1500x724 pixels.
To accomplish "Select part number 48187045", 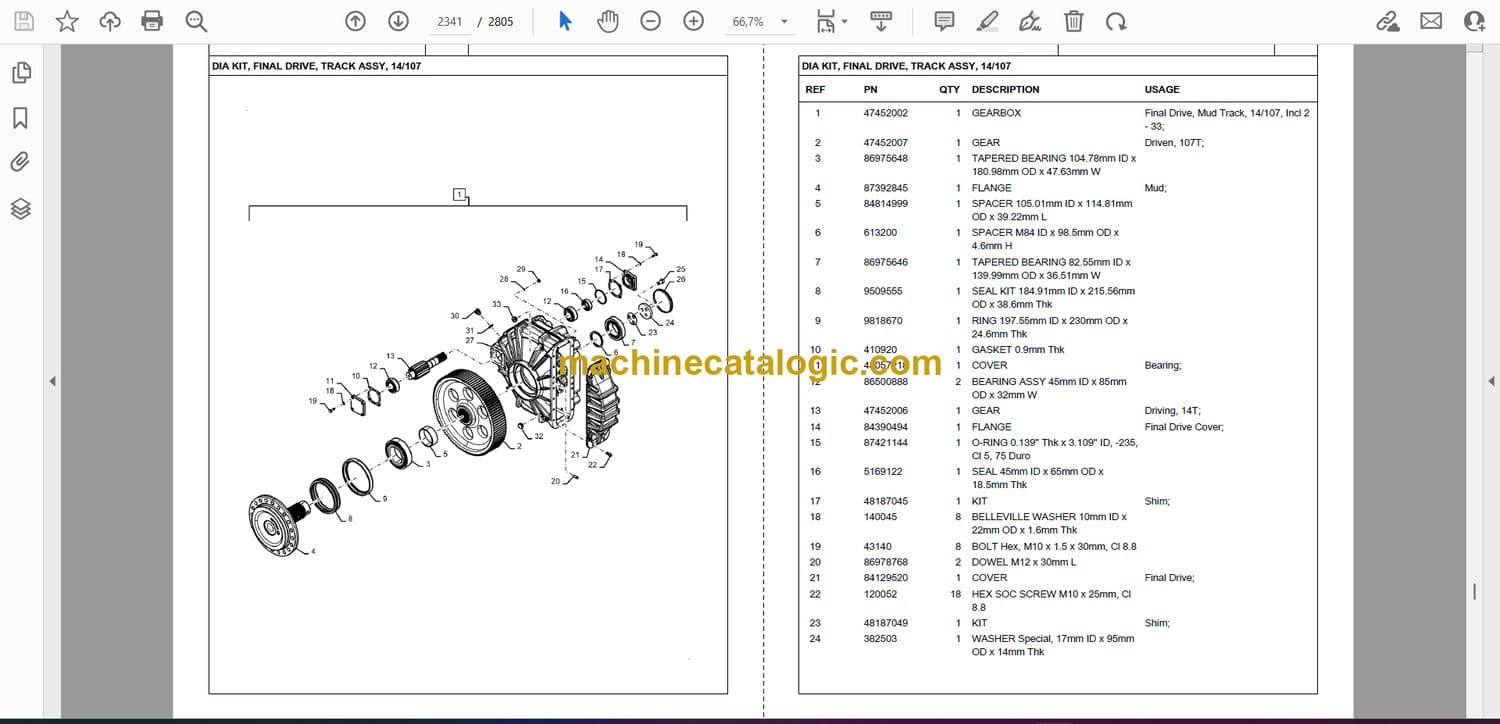I will [x=886, y=501].
